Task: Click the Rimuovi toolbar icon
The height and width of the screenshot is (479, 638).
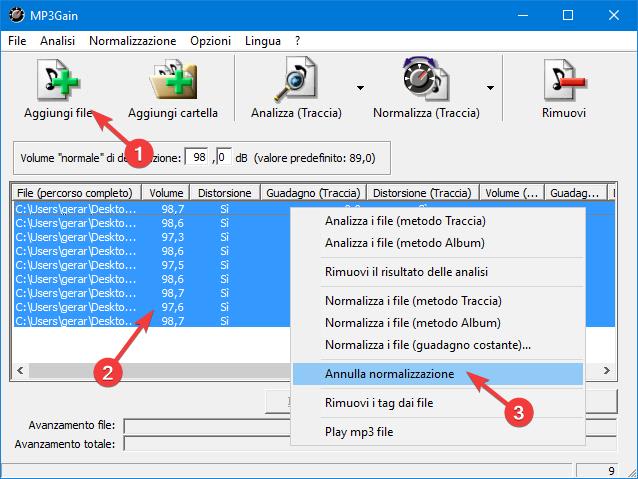Action: pyautogui.click(x=564, y=80)
